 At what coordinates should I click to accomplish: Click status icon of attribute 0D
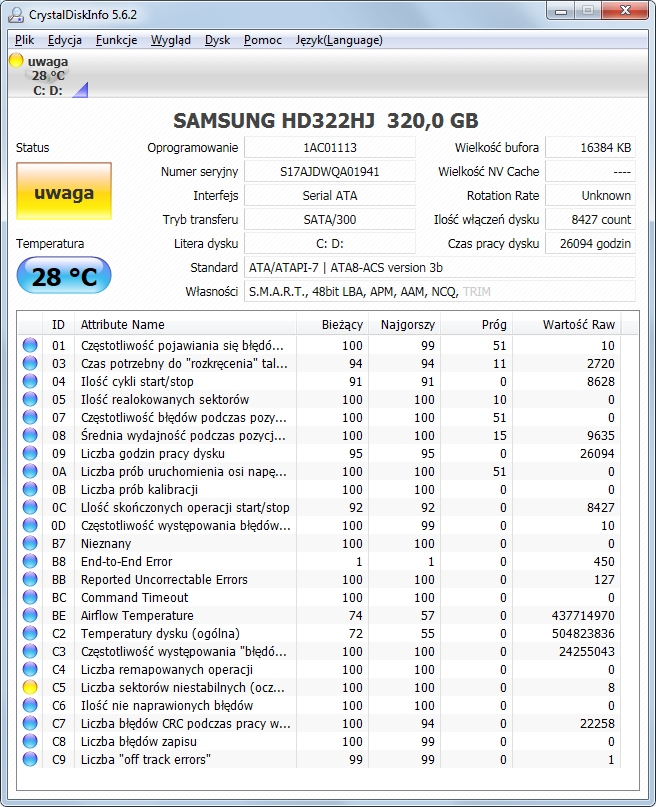[x=30, y=525]
